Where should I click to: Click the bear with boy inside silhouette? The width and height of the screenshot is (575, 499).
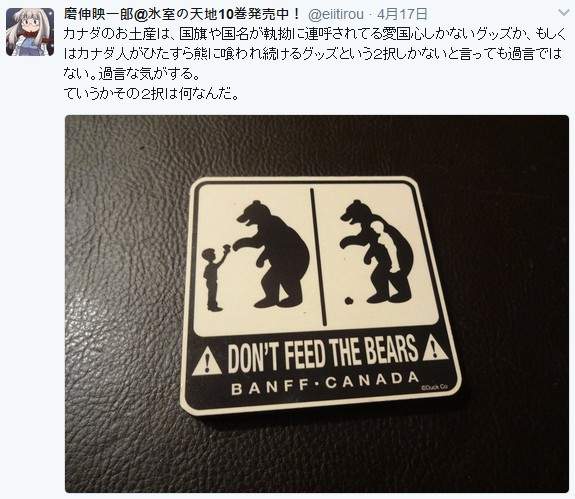(x=377, y=252)
